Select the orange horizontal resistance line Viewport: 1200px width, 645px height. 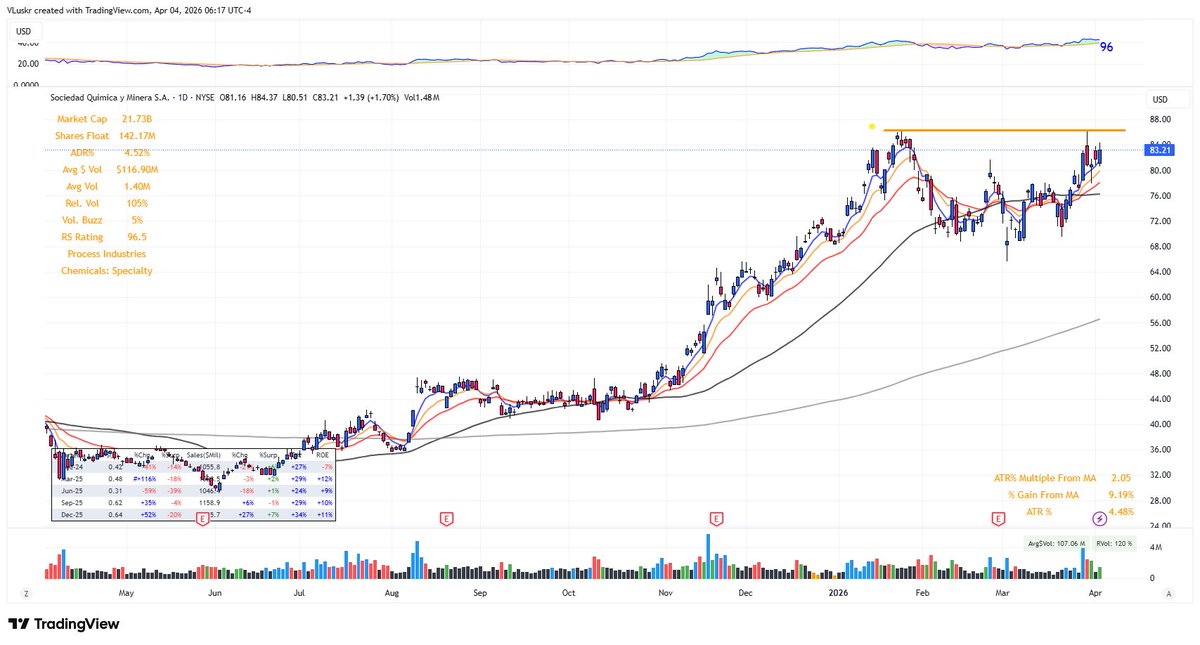pos(1004,131)
